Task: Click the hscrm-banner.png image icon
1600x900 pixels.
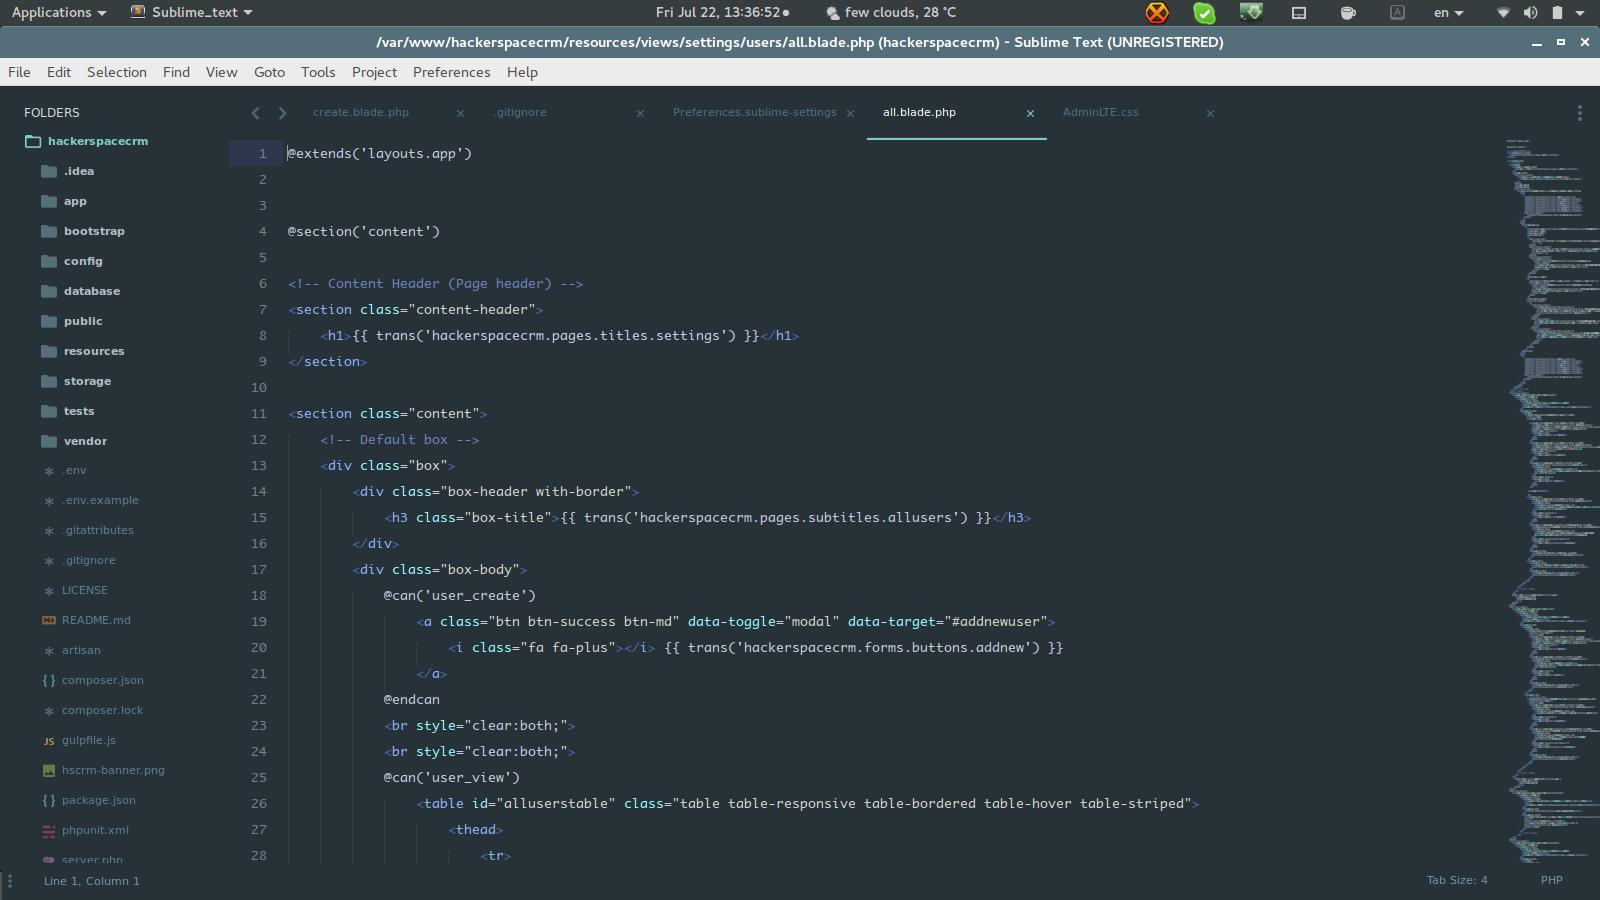Action: 49,770
